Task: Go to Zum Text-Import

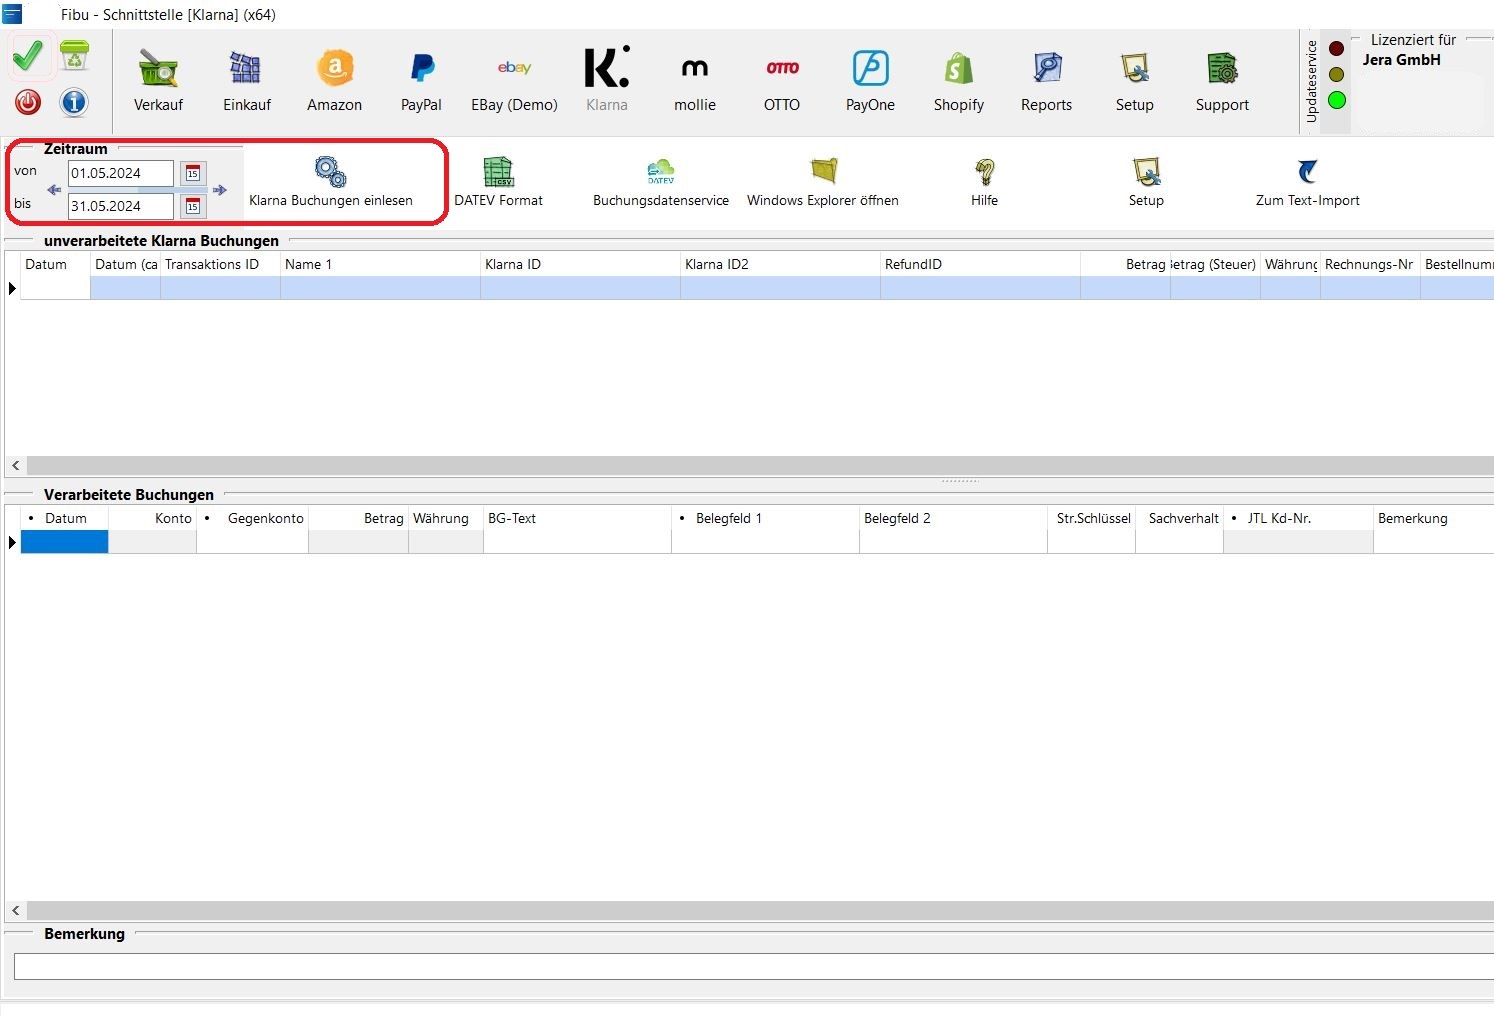Action: pyautogui.click(x=1307, y=181)
